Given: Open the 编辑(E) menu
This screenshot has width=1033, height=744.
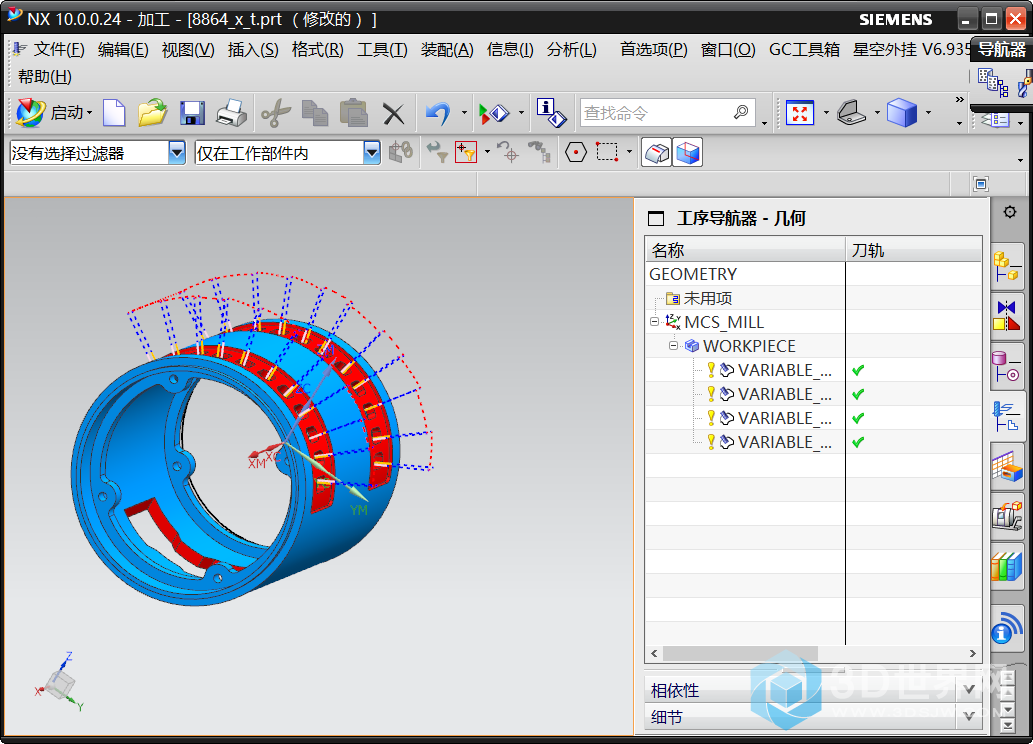Looking at the screenshot, I should (123, 49).
